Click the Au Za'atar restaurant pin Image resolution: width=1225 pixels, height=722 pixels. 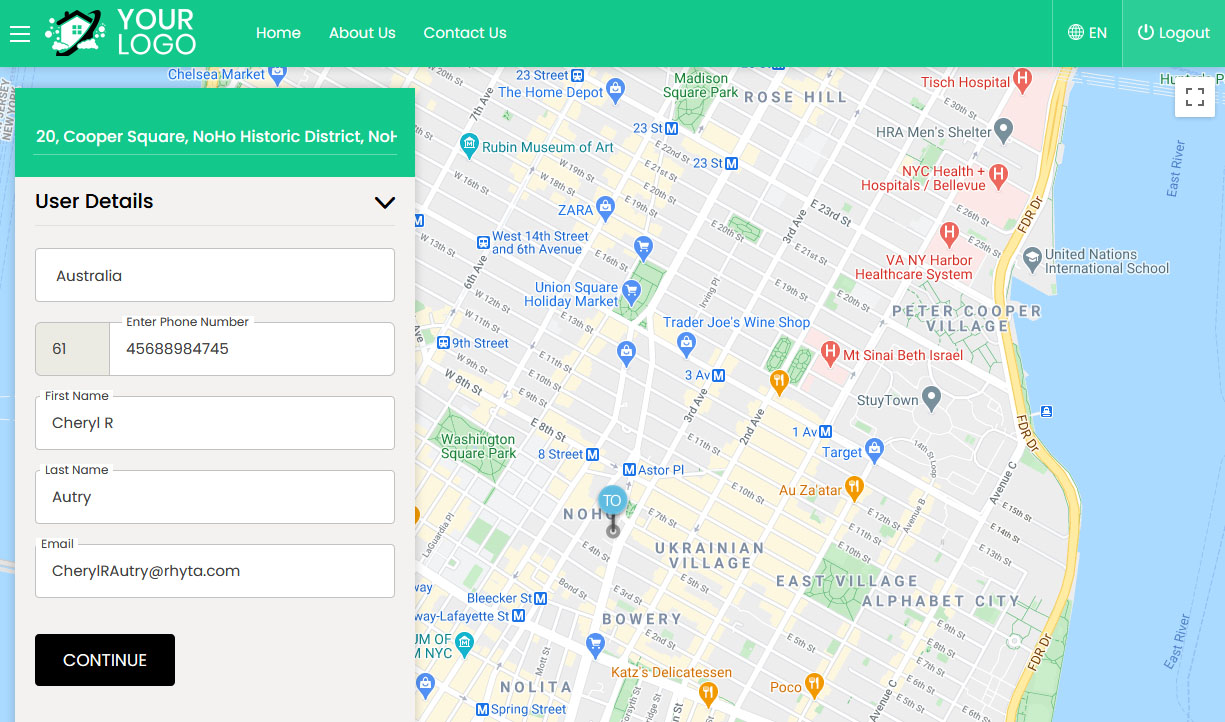coord(854,488)
